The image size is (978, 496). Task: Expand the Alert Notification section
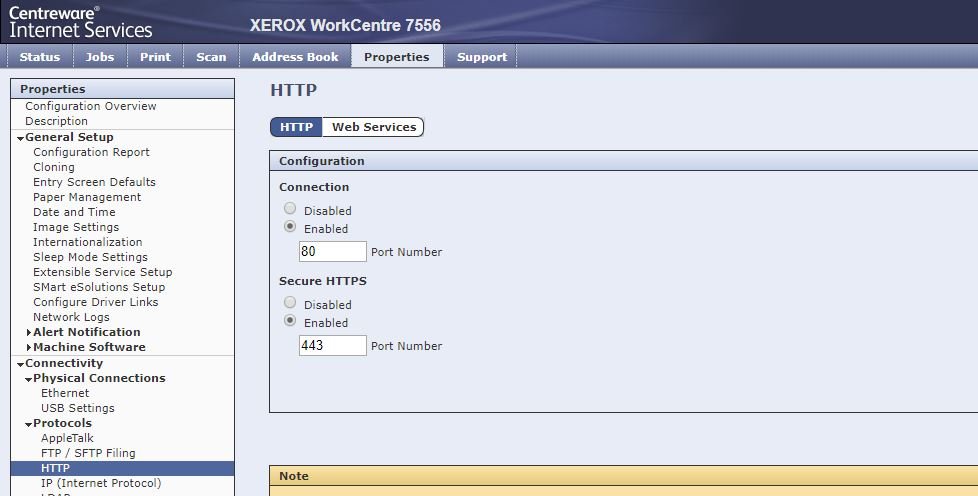click(x=28, y=332)
